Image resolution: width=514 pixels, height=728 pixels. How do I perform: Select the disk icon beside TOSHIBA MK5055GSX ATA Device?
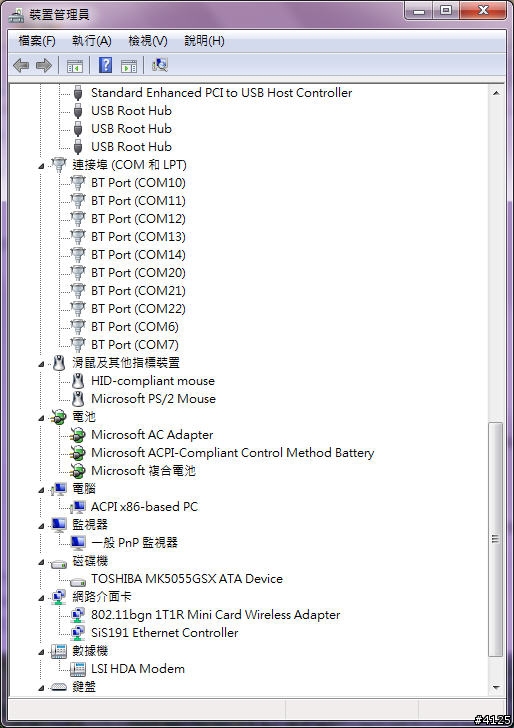point(78,581)
